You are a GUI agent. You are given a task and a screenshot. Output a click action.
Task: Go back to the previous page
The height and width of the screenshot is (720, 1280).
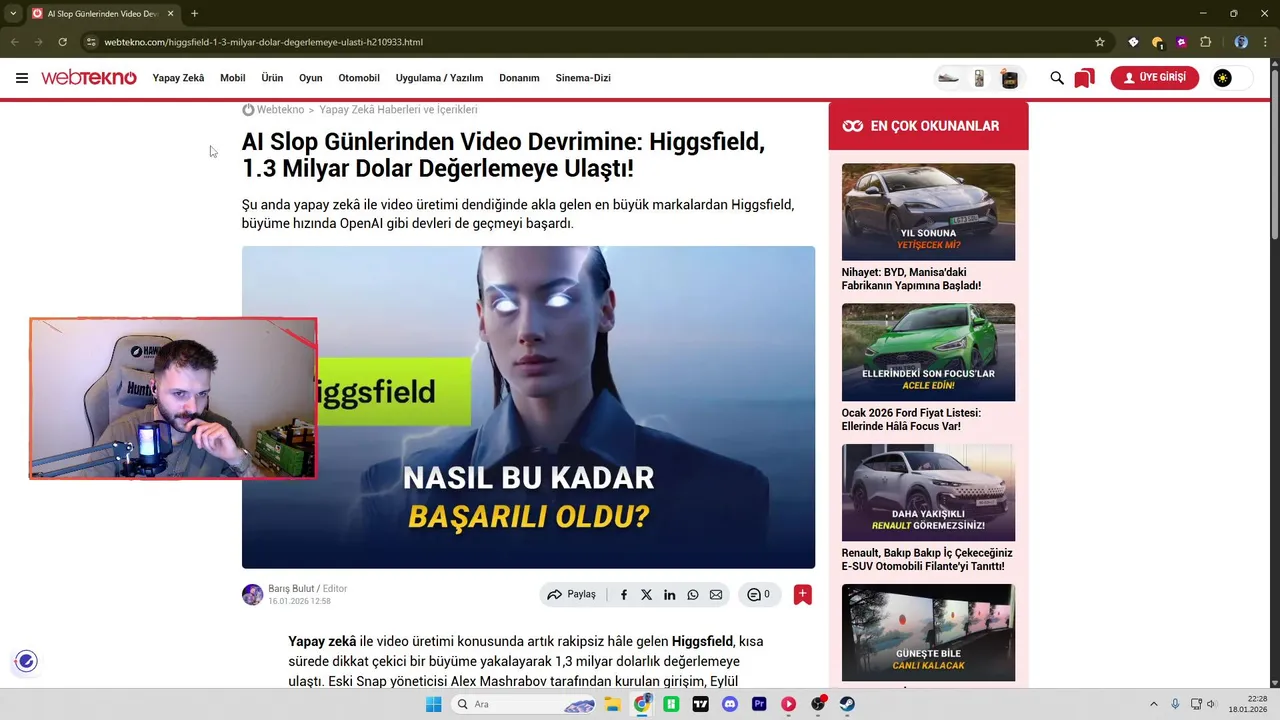[14, 42]
